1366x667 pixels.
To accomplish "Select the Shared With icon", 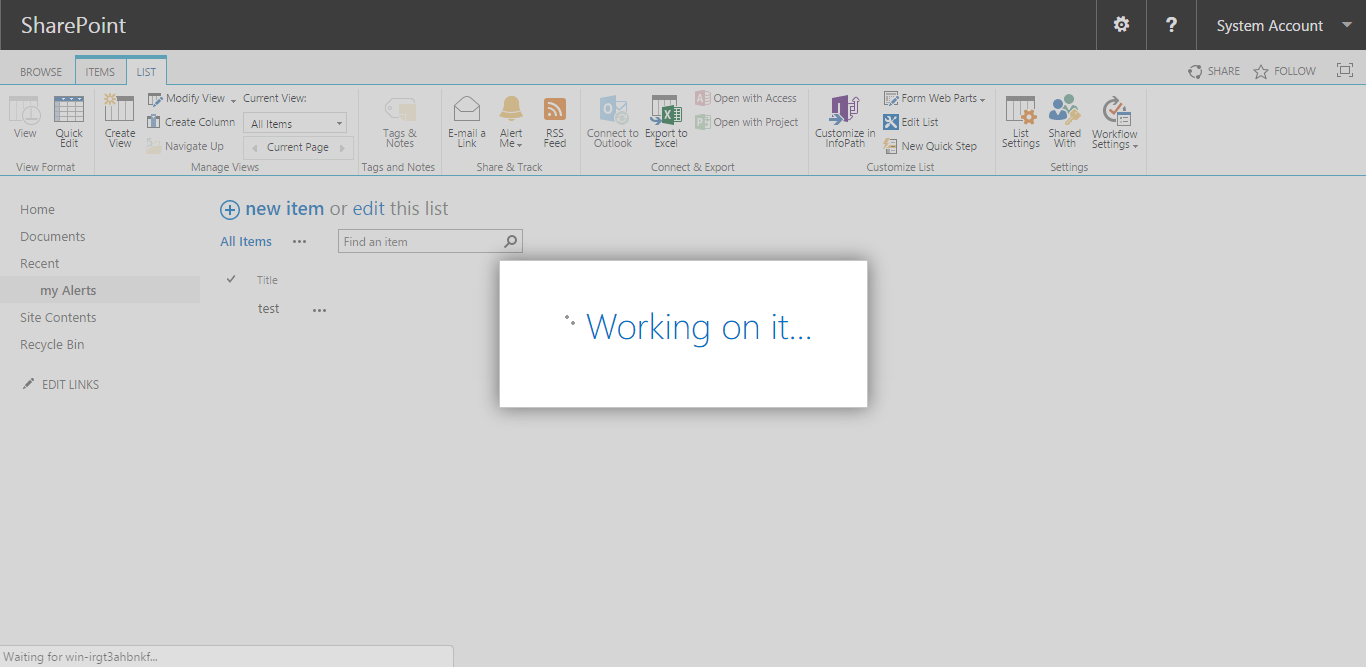I will [x=1064, y=122].
